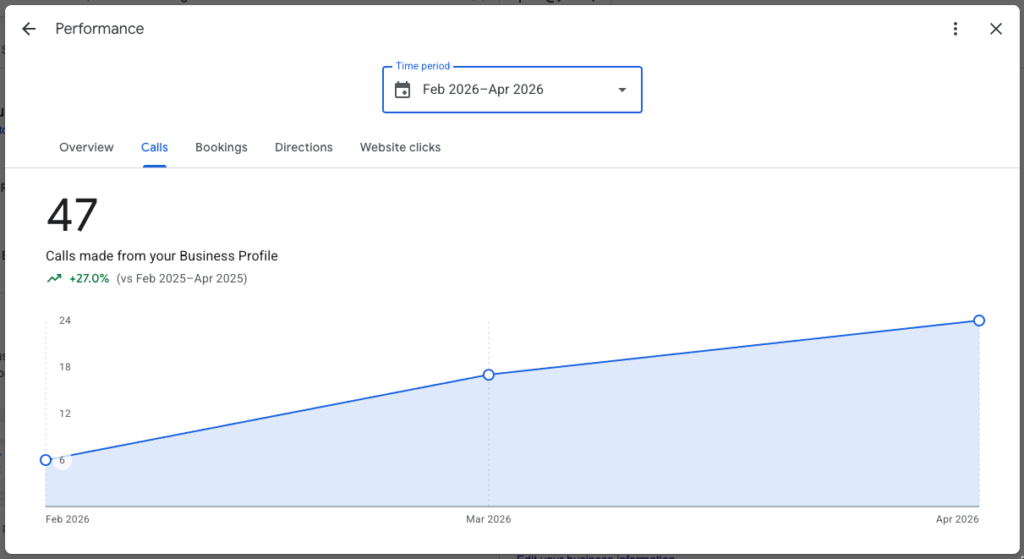Click the Feb 2026 x-axis label
The height and width of the screenshot is (559, 1024).
coord(67,519)
